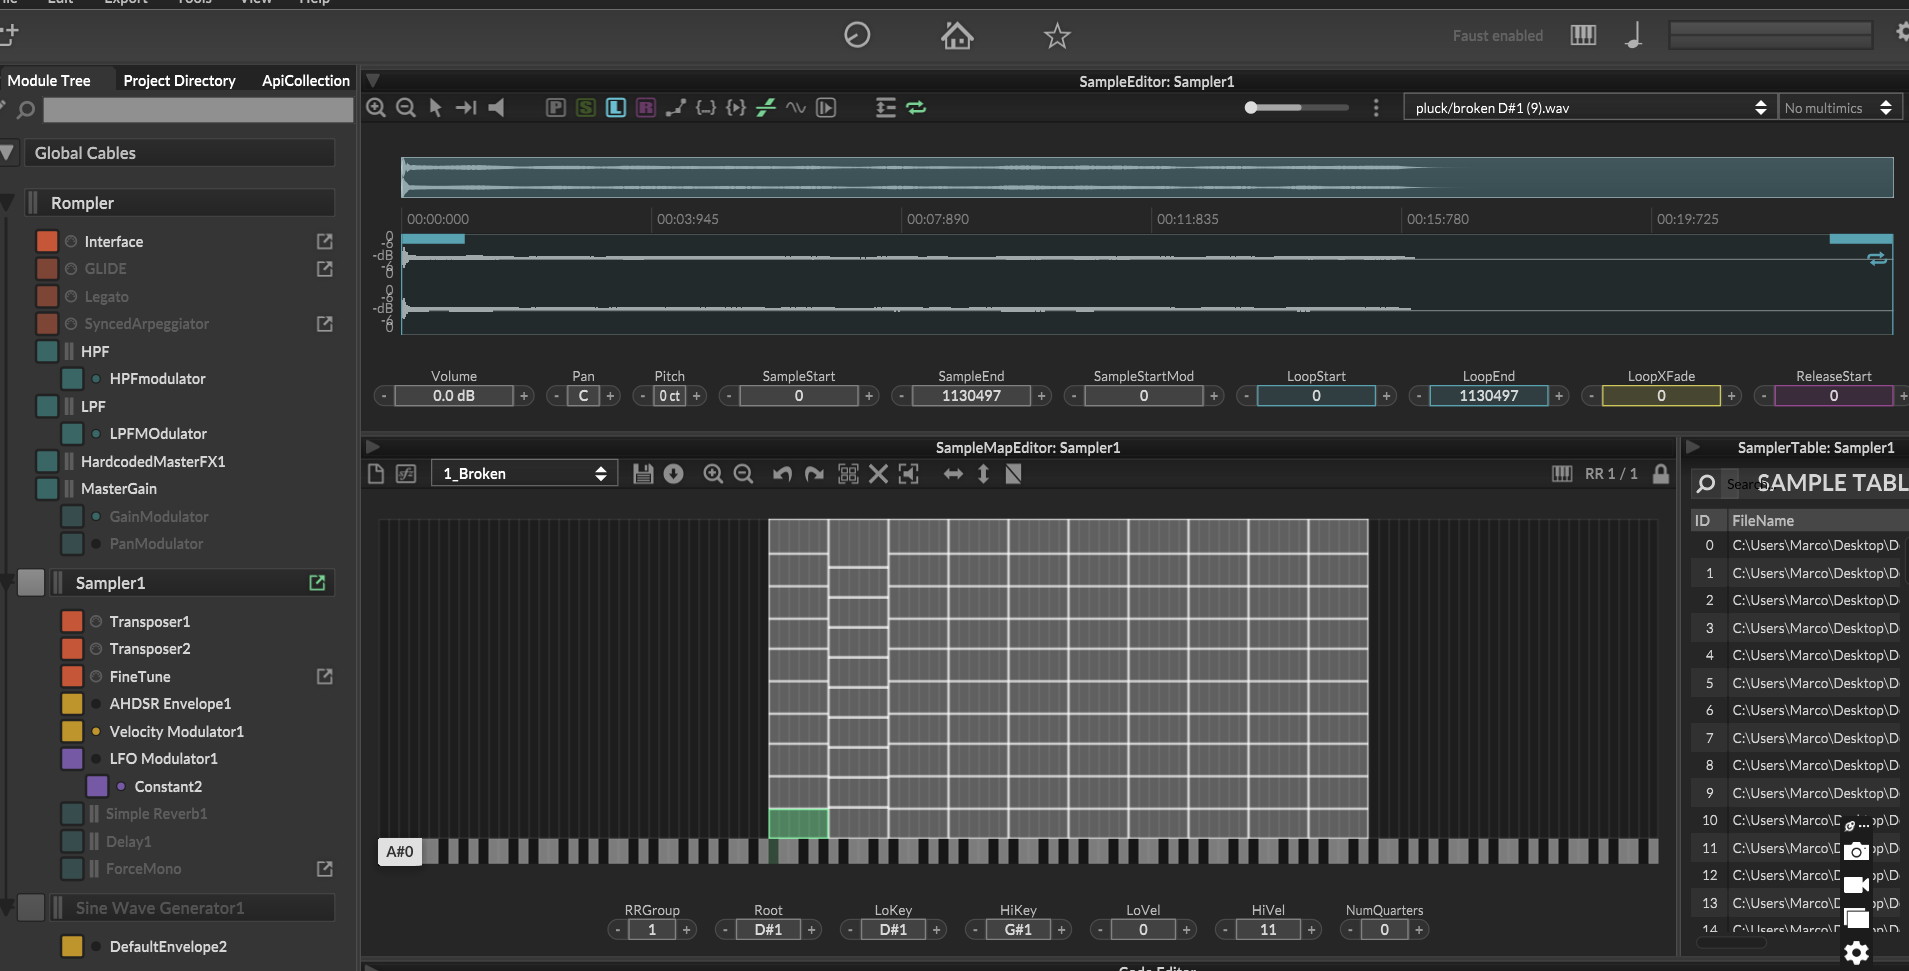1909x971 pixels.
Task: Click the speaker preview icon in SampleEditor
Action: point(496,107)
